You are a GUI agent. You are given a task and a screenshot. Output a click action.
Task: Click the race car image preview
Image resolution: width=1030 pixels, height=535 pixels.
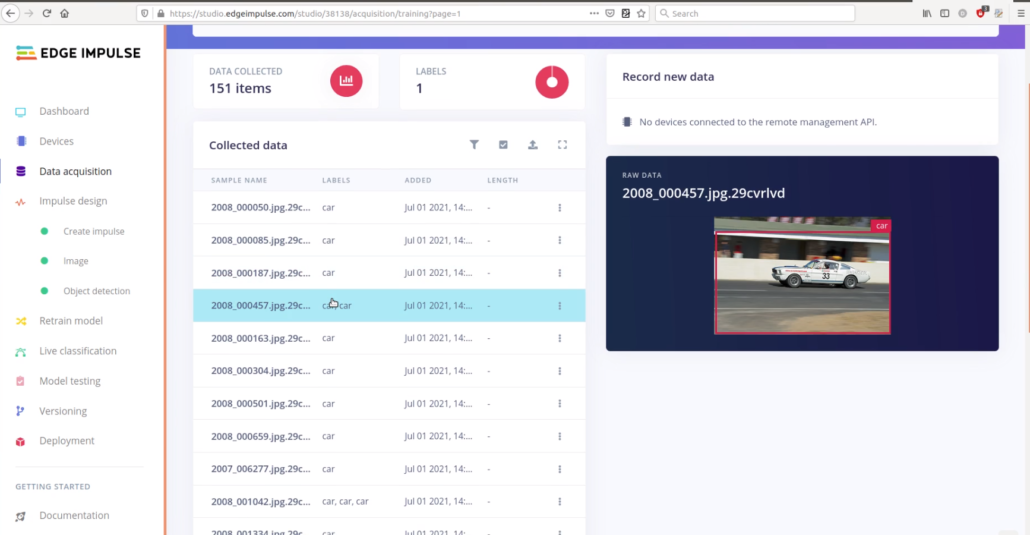pos(802,277)
